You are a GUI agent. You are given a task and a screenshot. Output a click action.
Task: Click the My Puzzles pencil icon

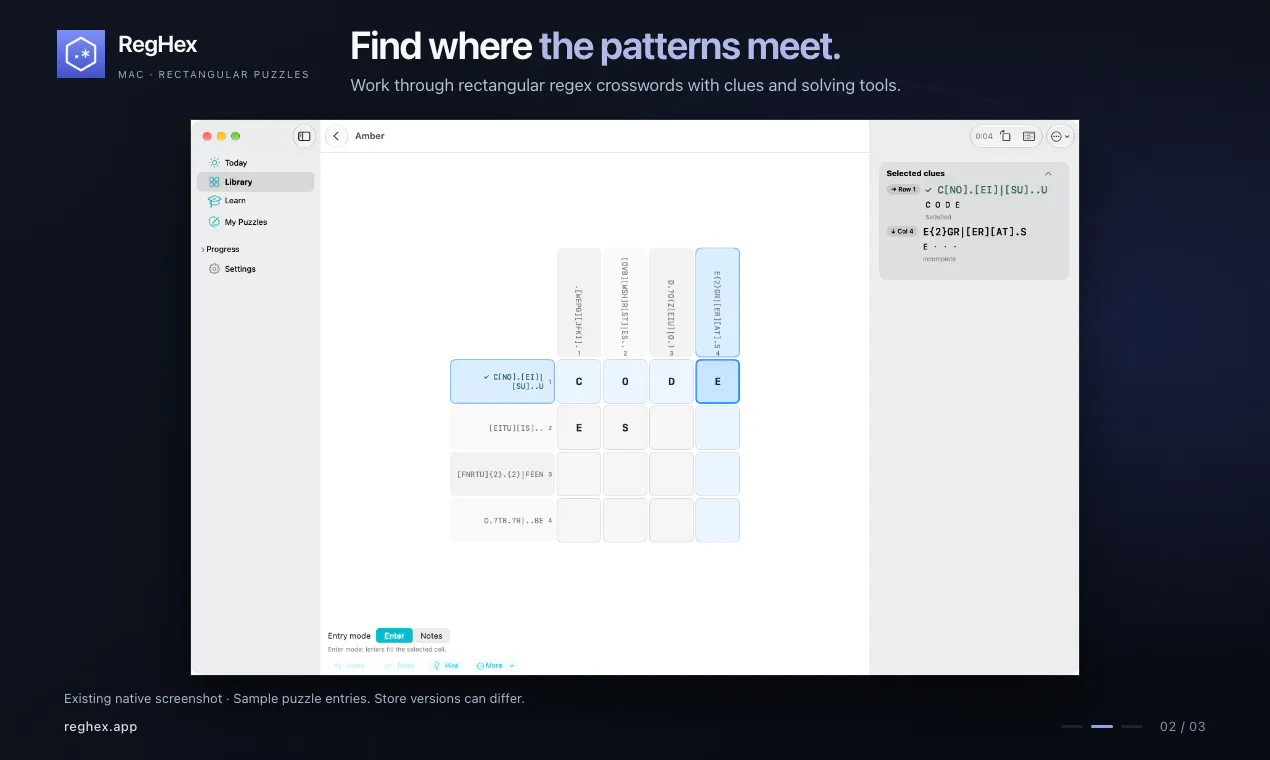[214, 222]
